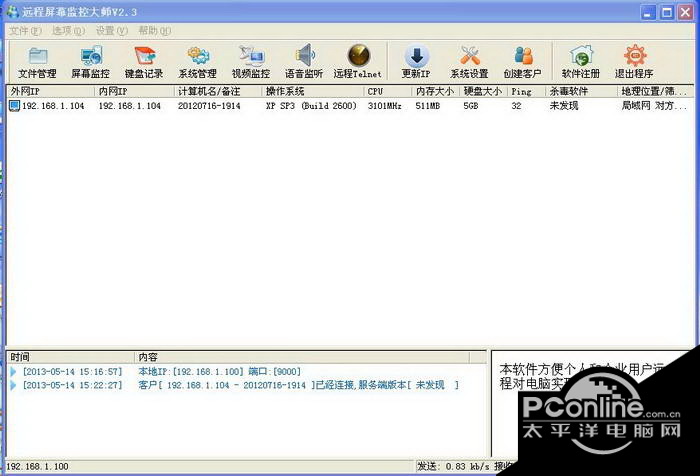The image size is (700, 476).
Task: Click the arrow icon of the 15:16:57 log entry
Action: 13,372
